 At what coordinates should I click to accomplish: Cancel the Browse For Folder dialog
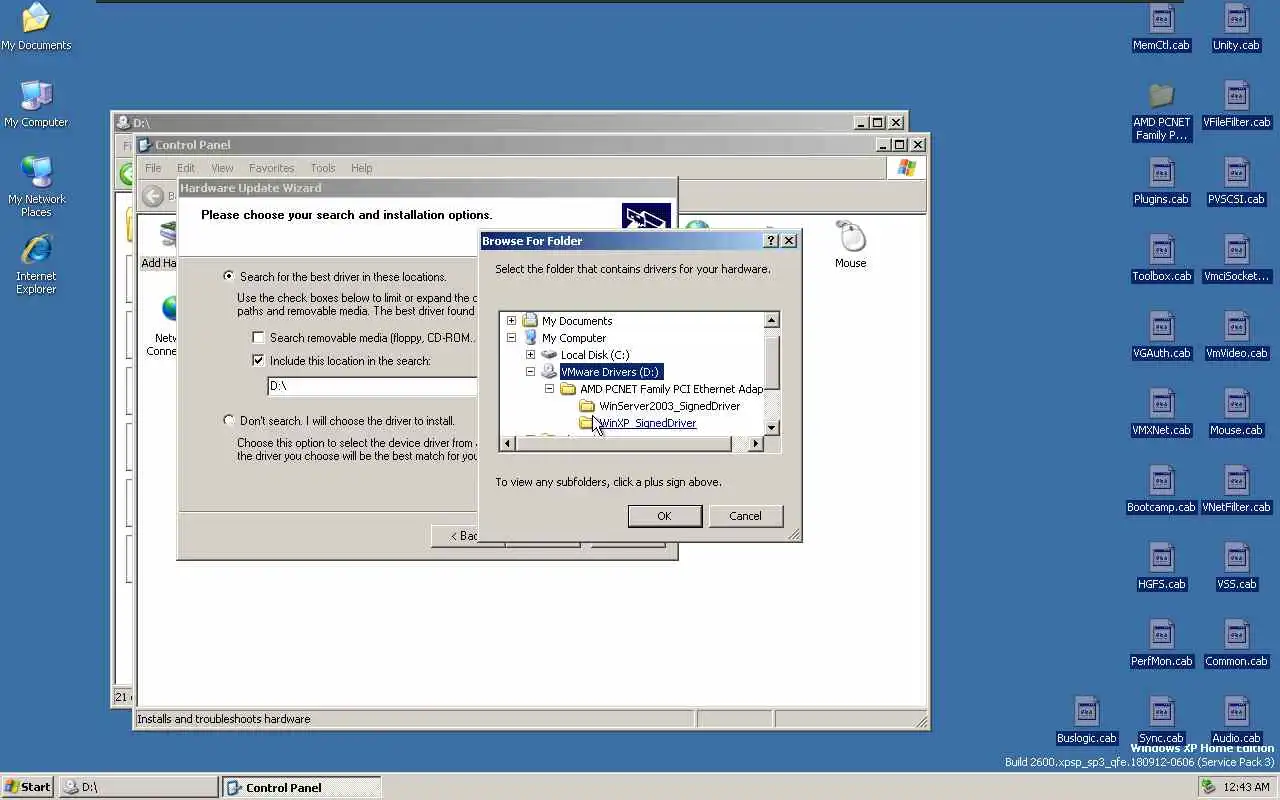pos(745,516)
